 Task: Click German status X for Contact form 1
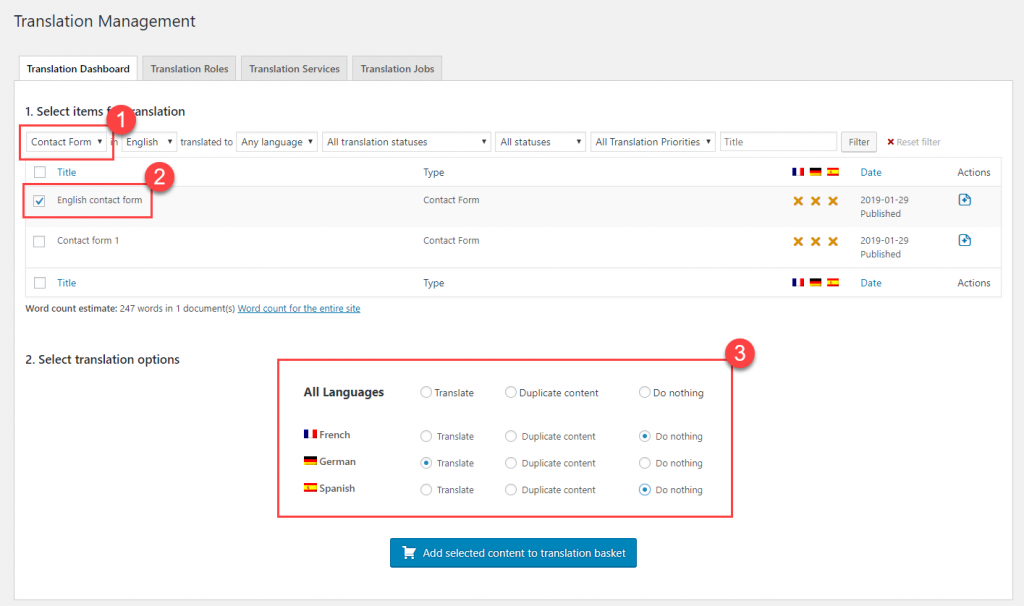coord(816,242)
